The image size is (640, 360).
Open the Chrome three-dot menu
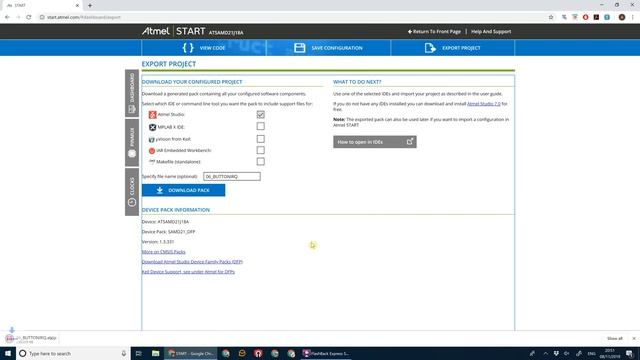tap(633, 17)
